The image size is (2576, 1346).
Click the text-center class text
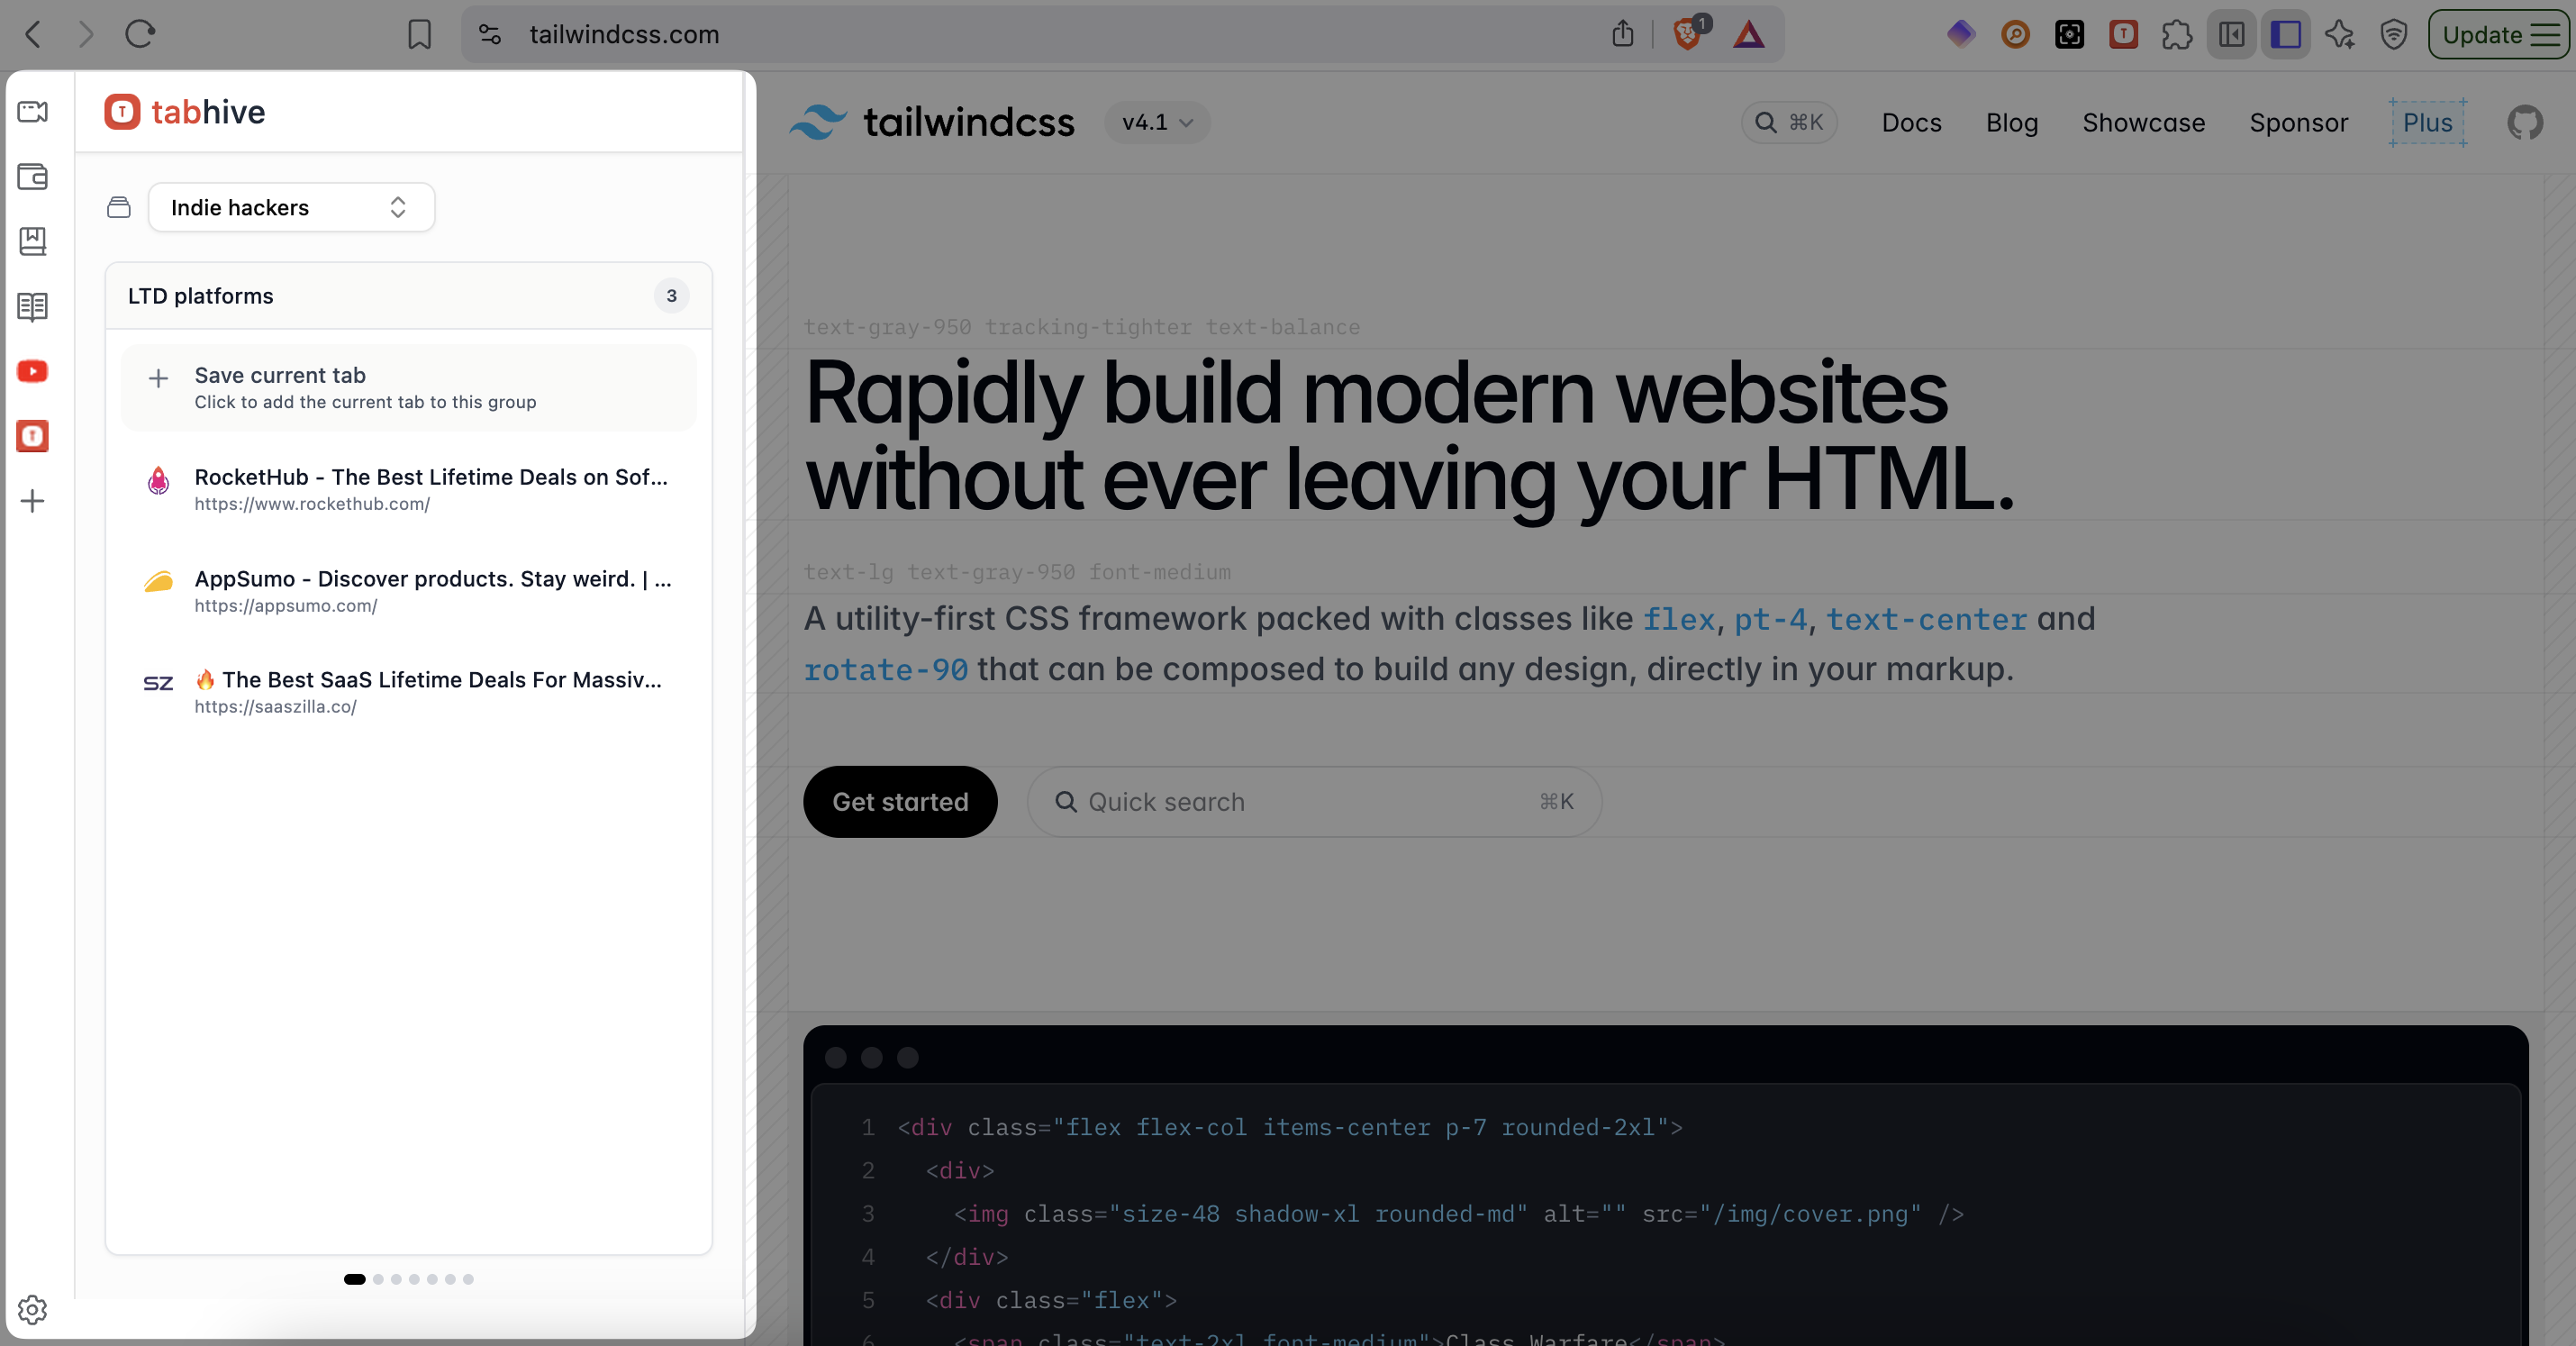[1926, 619]
